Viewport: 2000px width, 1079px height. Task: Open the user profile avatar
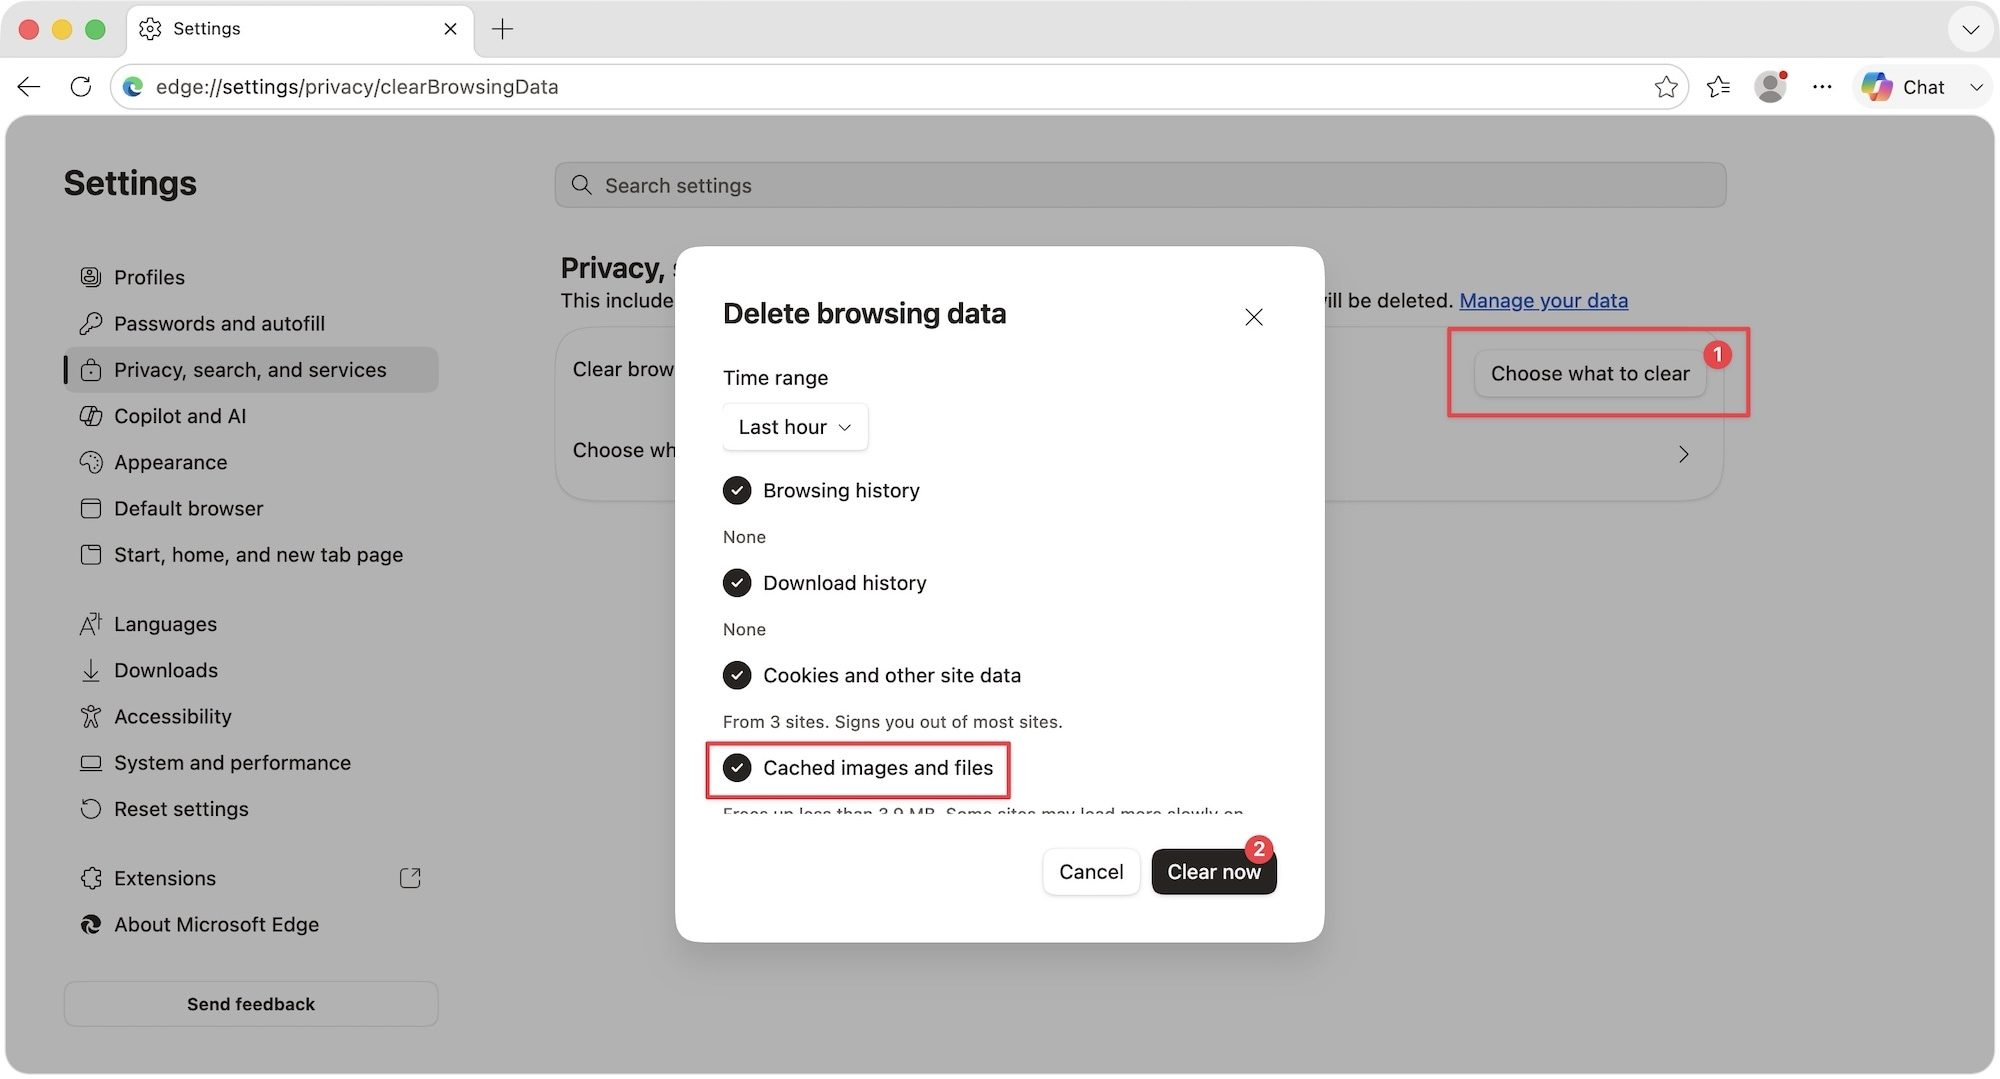(x=1770, y=87)
